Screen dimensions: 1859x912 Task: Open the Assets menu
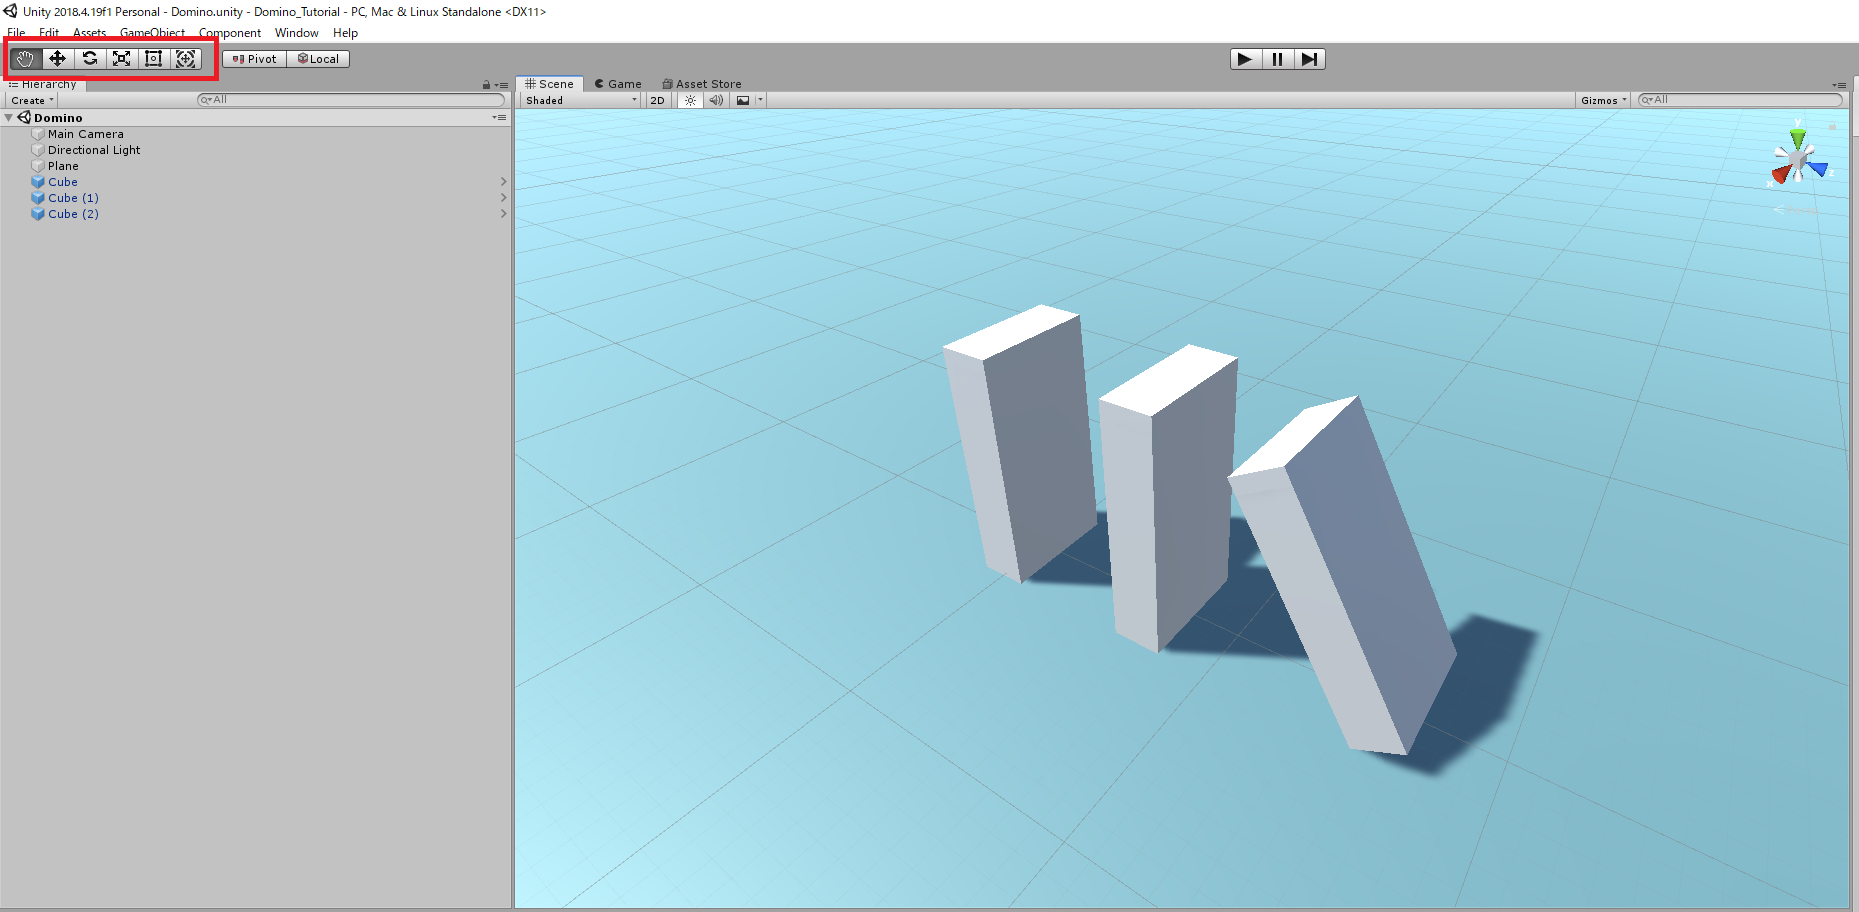point(89,33)
